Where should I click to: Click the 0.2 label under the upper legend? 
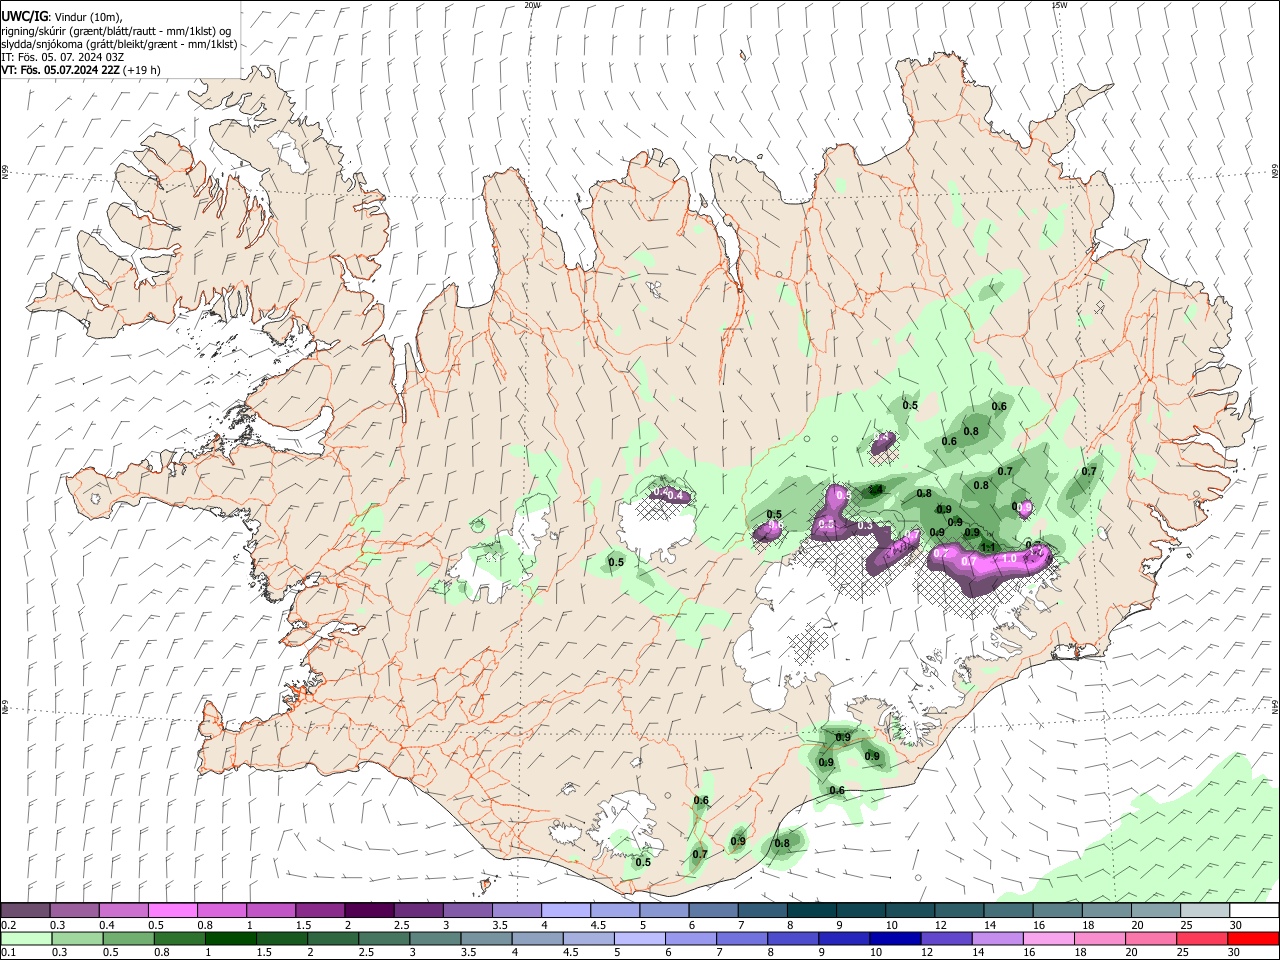[8, 925]
